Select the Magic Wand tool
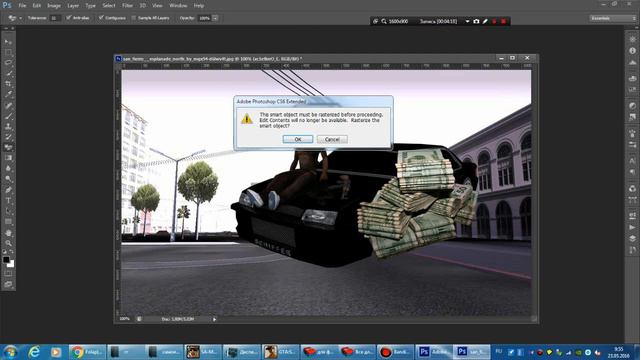Viewport: 640px width, 360px height. [8, 73]
